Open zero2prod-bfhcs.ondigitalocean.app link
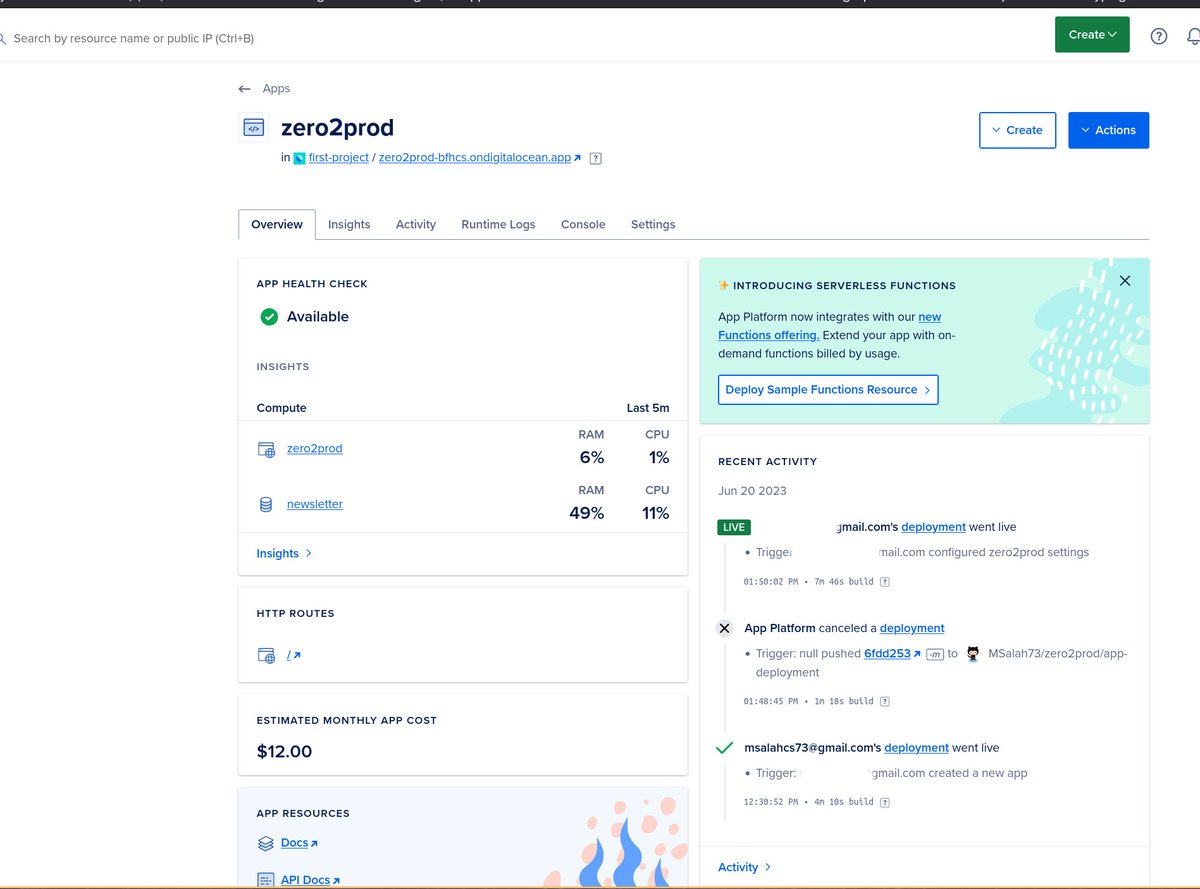 pos(480,158)
